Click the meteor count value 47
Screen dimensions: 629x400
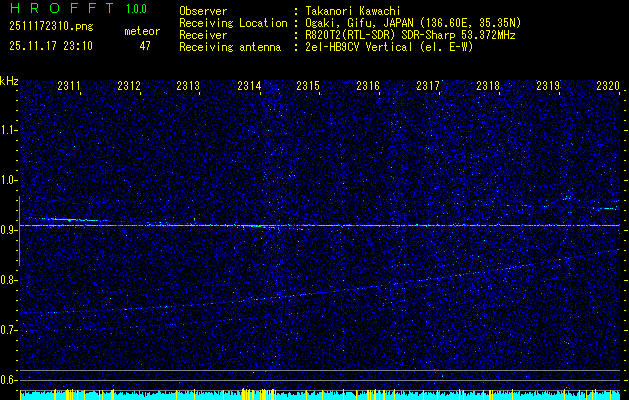[x=146, y=46]
